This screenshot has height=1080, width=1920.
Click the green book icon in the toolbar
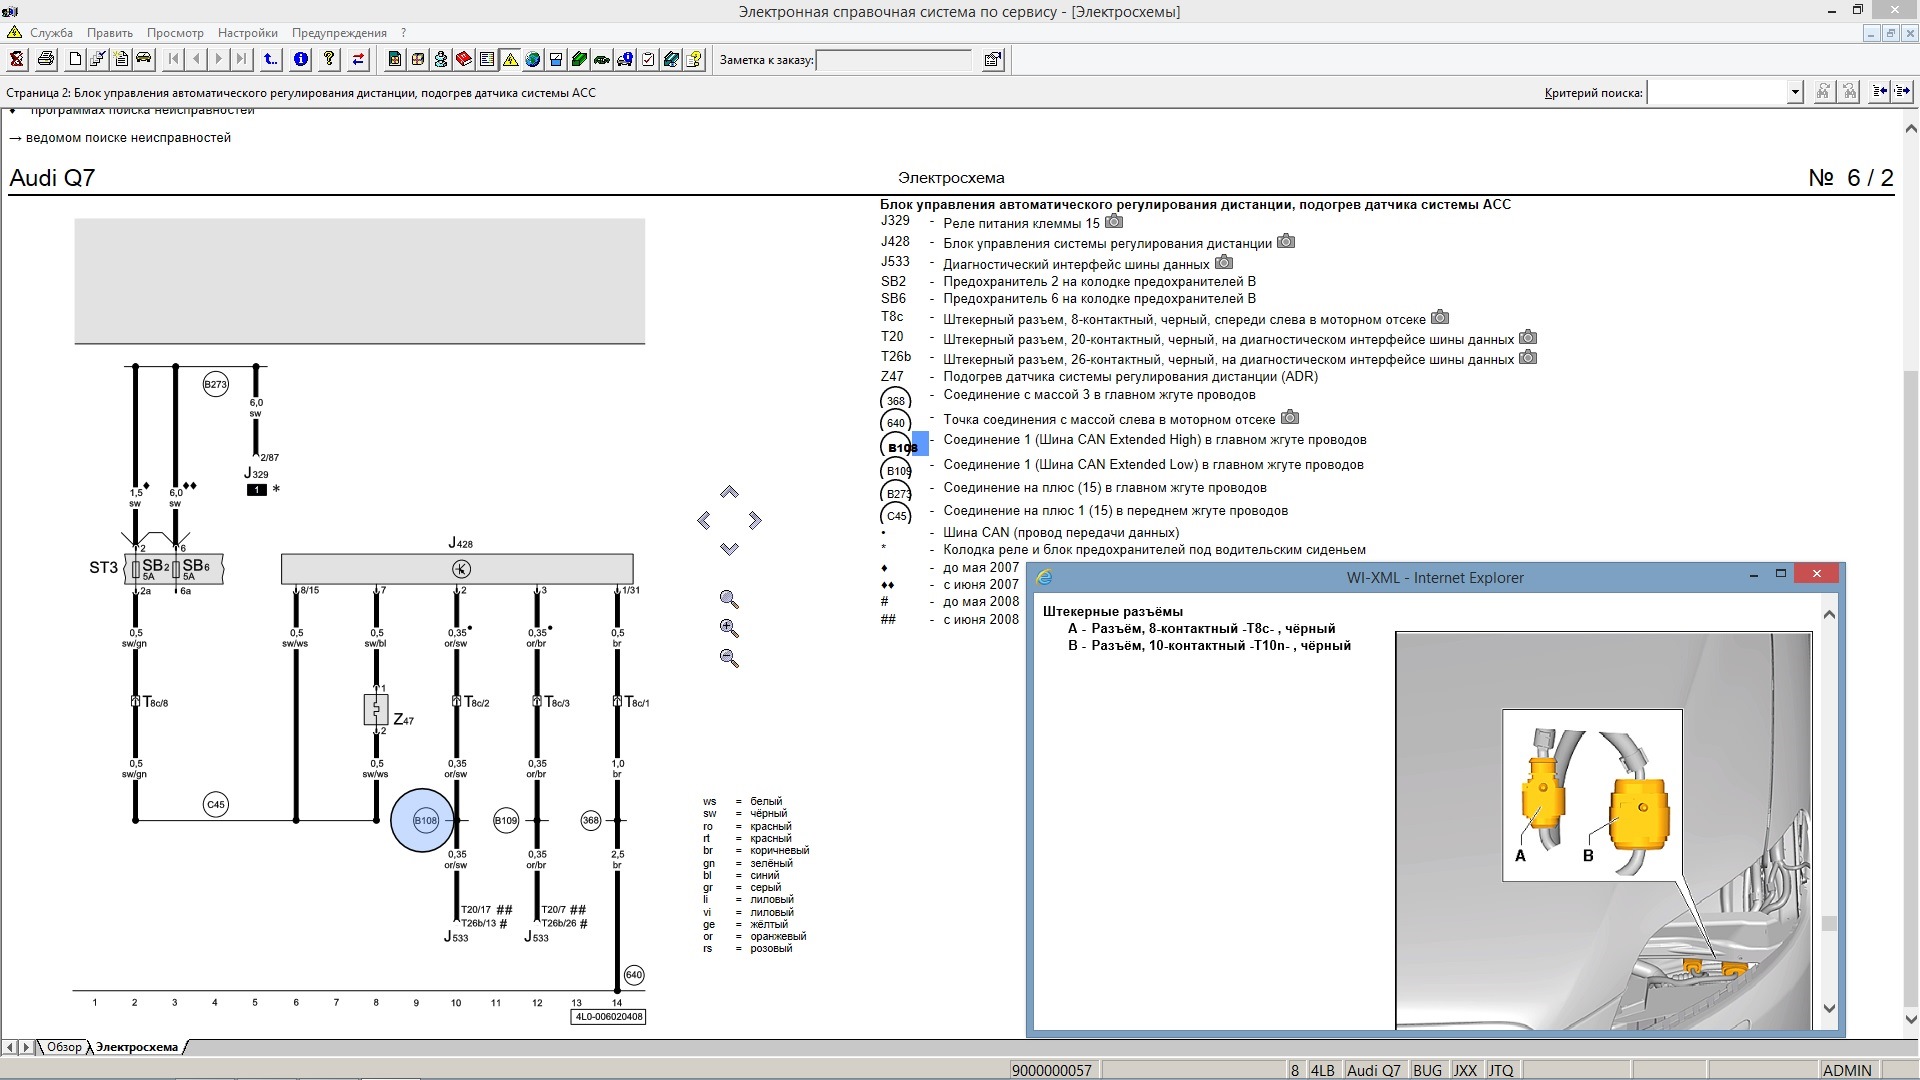click(x=579, y=60)
